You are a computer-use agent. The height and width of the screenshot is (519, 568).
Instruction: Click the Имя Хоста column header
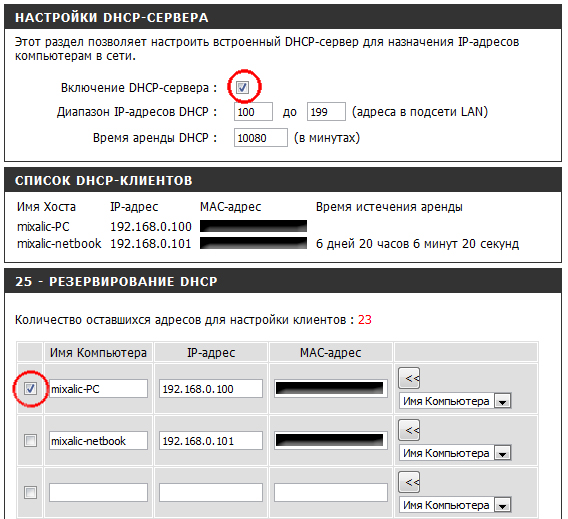pyautogui.click(x=46, y=207)
